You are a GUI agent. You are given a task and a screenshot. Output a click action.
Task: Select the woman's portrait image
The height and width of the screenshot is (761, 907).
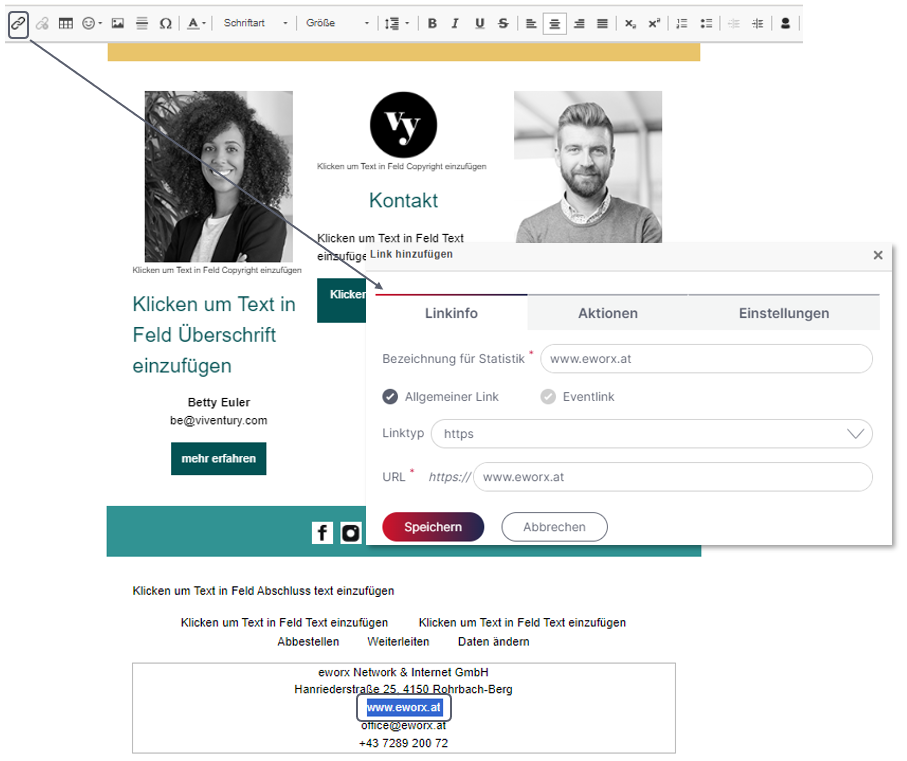click(219, 176)
